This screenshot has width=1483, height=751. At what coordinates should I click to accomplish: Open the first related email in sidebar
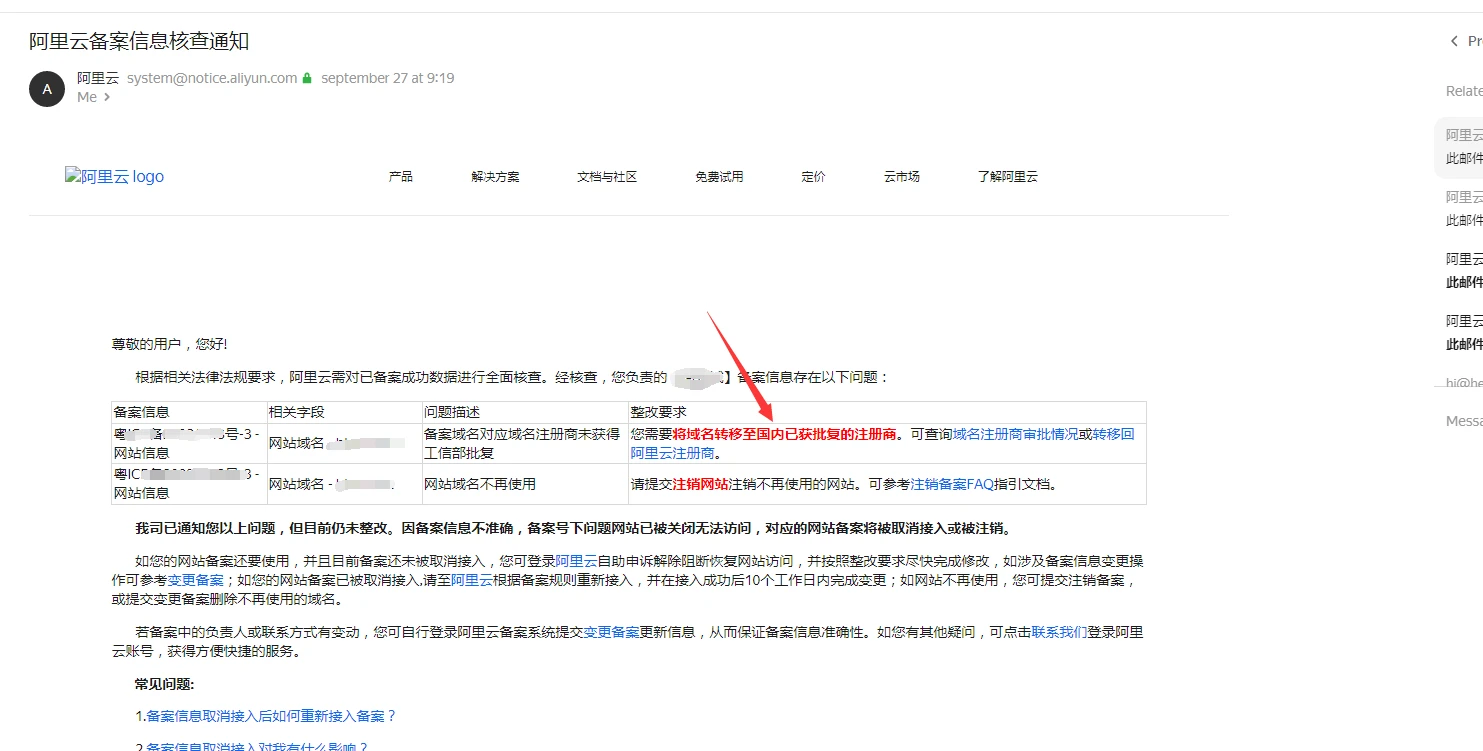[1464, 146]
